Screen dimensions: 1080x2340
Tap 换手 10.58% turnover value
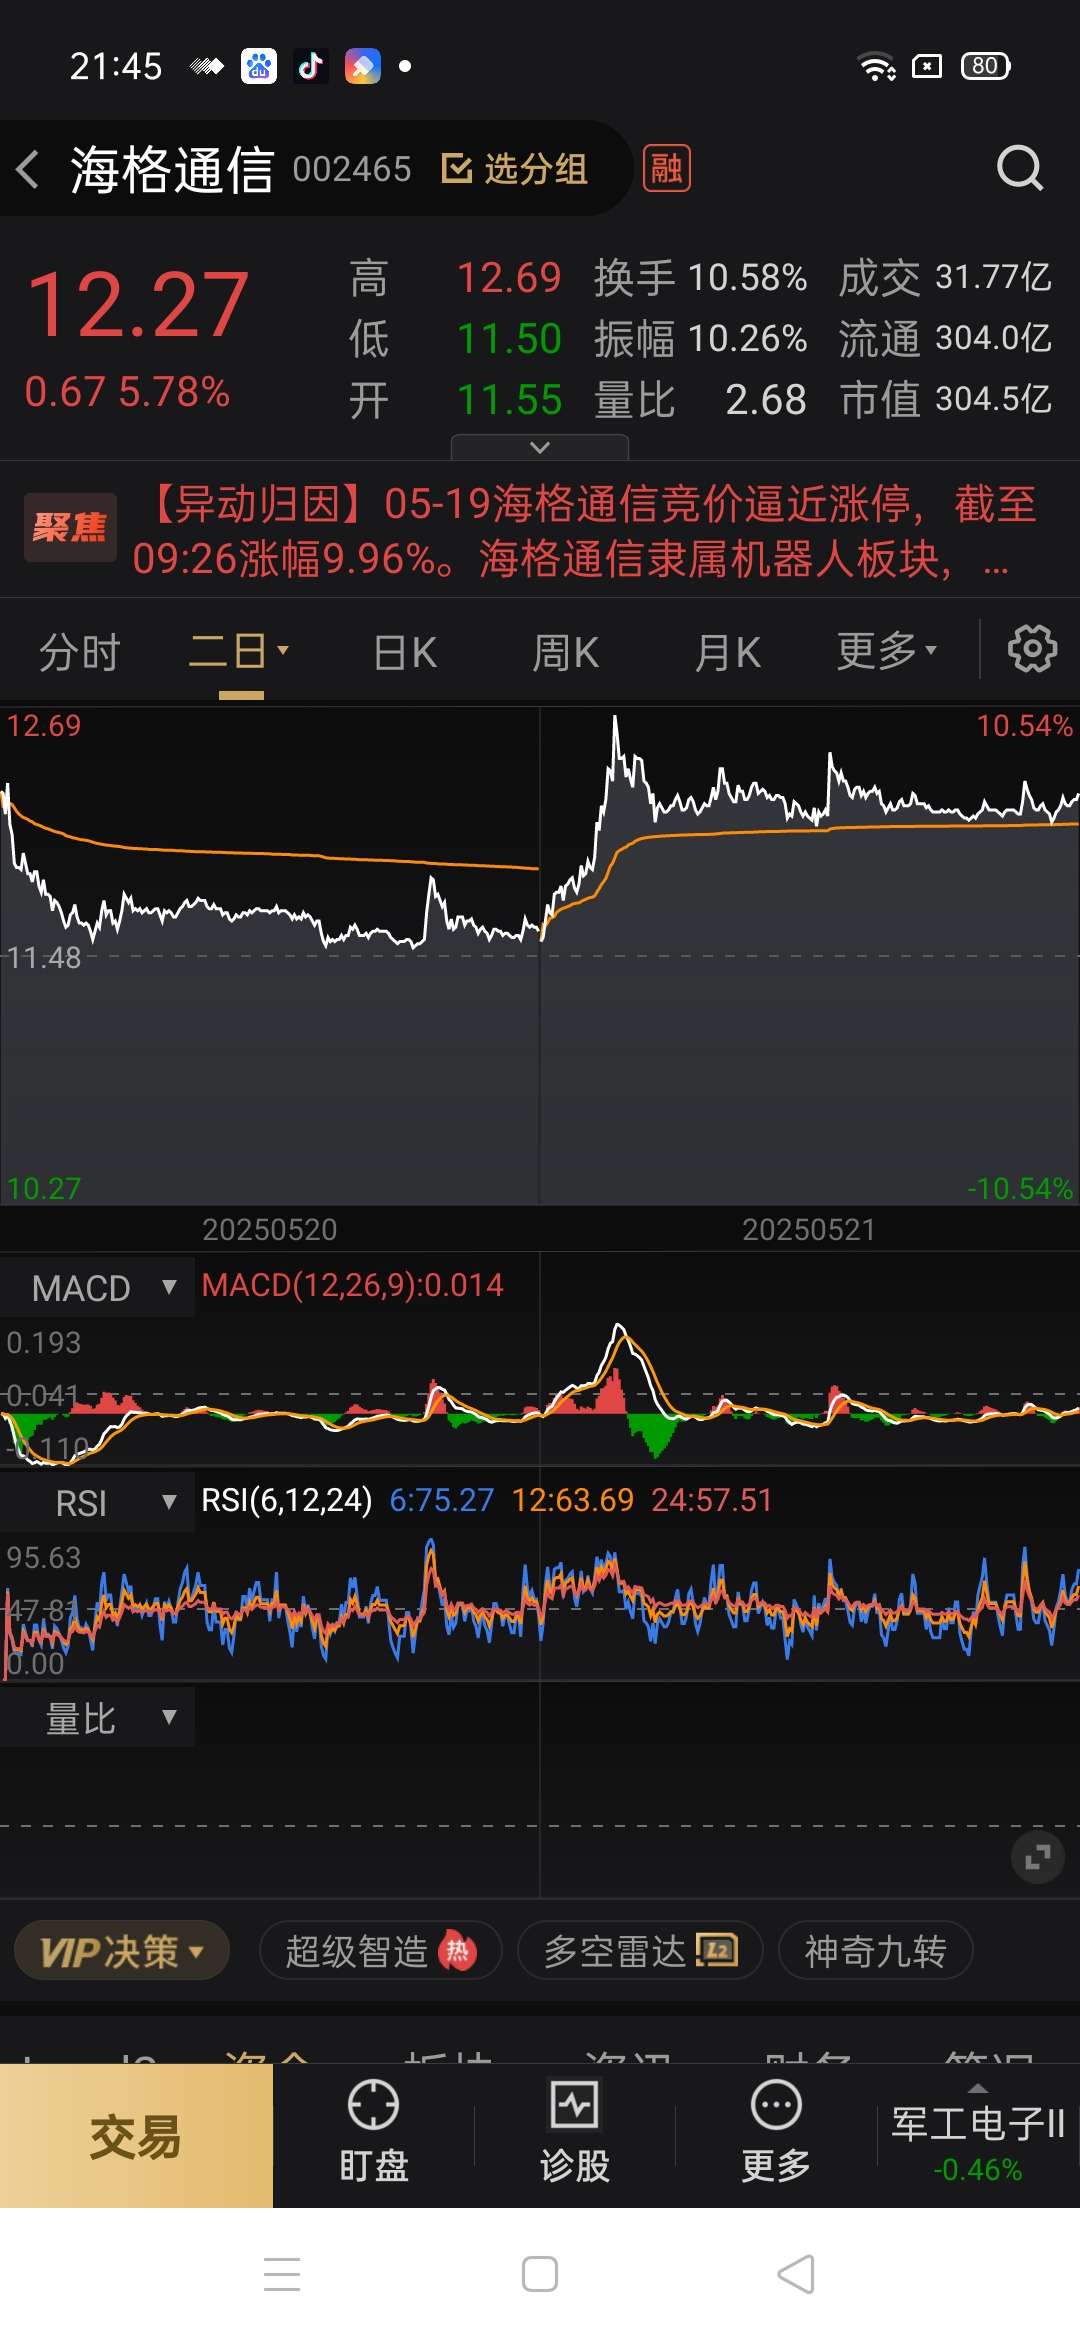tap(700, 278)
